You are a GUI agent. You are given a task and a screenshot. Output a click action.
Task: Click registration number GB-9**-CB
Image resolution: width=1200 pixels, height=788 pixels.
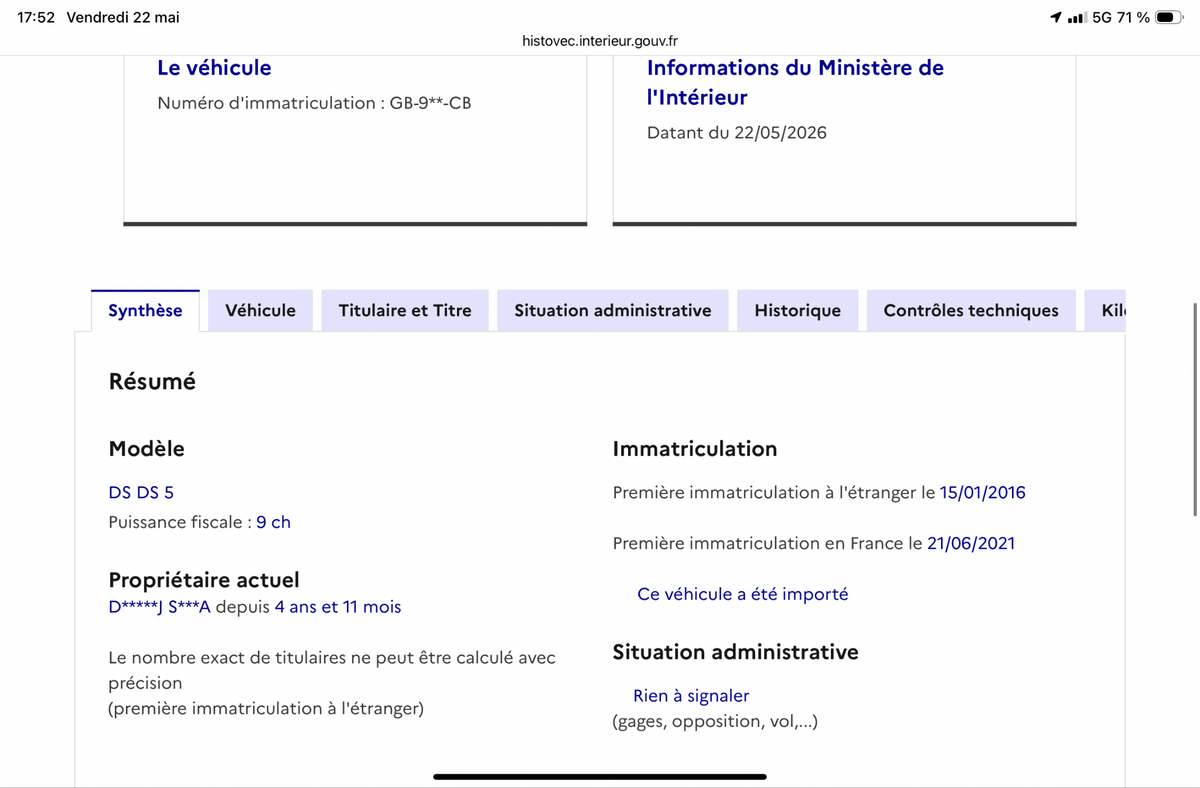[430, 103]
